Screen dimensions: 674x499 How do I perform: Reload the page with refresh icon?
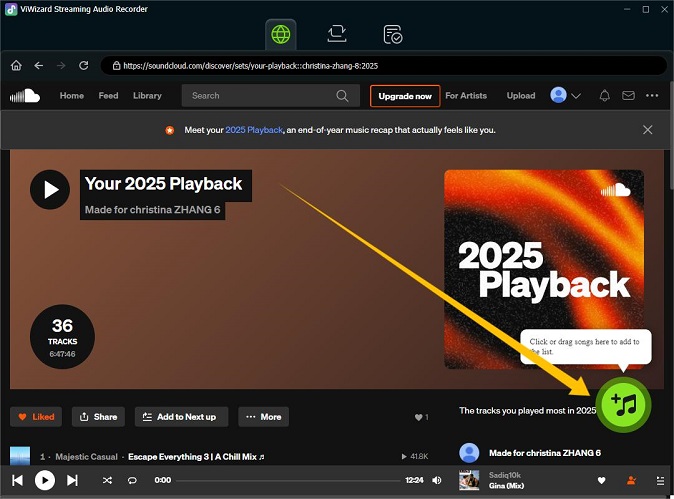tap(84, 65)
